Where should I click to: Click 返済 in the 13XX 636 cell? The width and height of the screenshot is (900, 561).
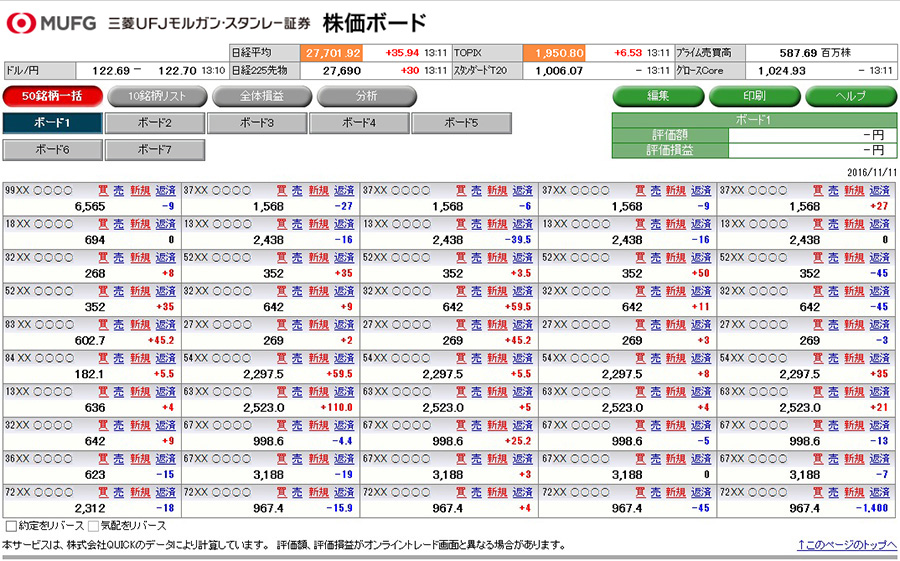[x=165, y=392]
